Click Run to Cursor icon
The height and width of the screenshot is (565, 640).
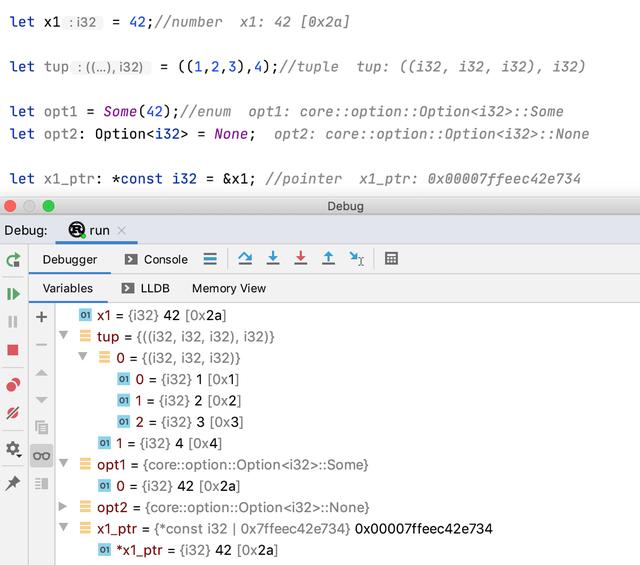356,259
